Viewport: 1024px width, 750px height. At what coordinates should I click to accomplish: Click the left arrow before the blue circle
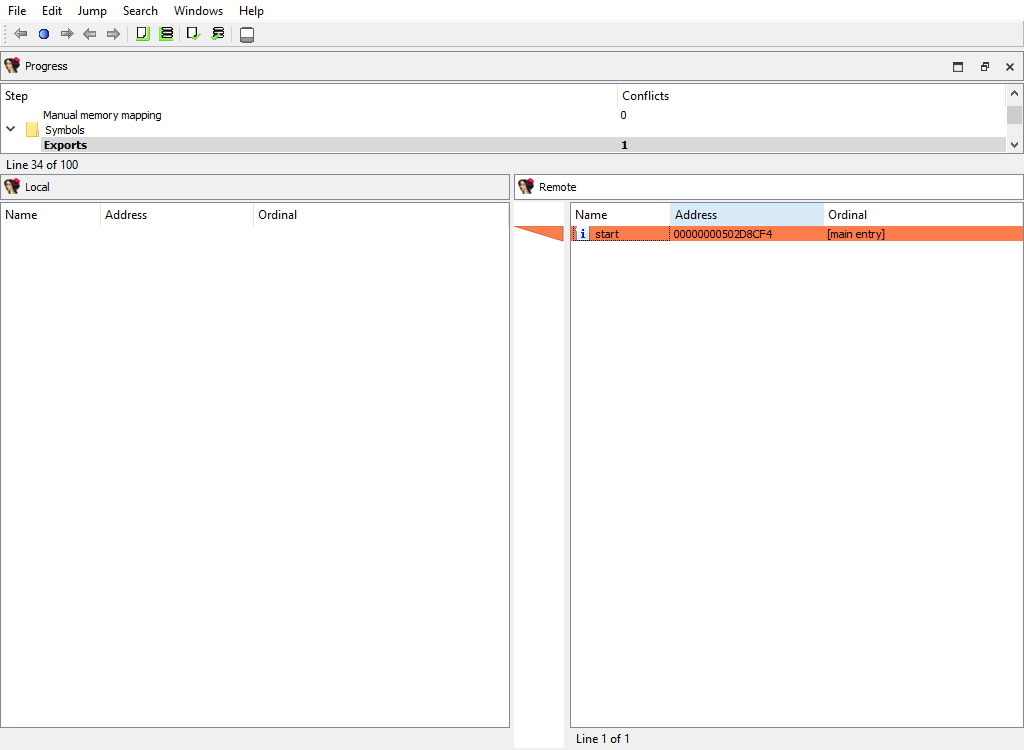click(x=21, y=34)
